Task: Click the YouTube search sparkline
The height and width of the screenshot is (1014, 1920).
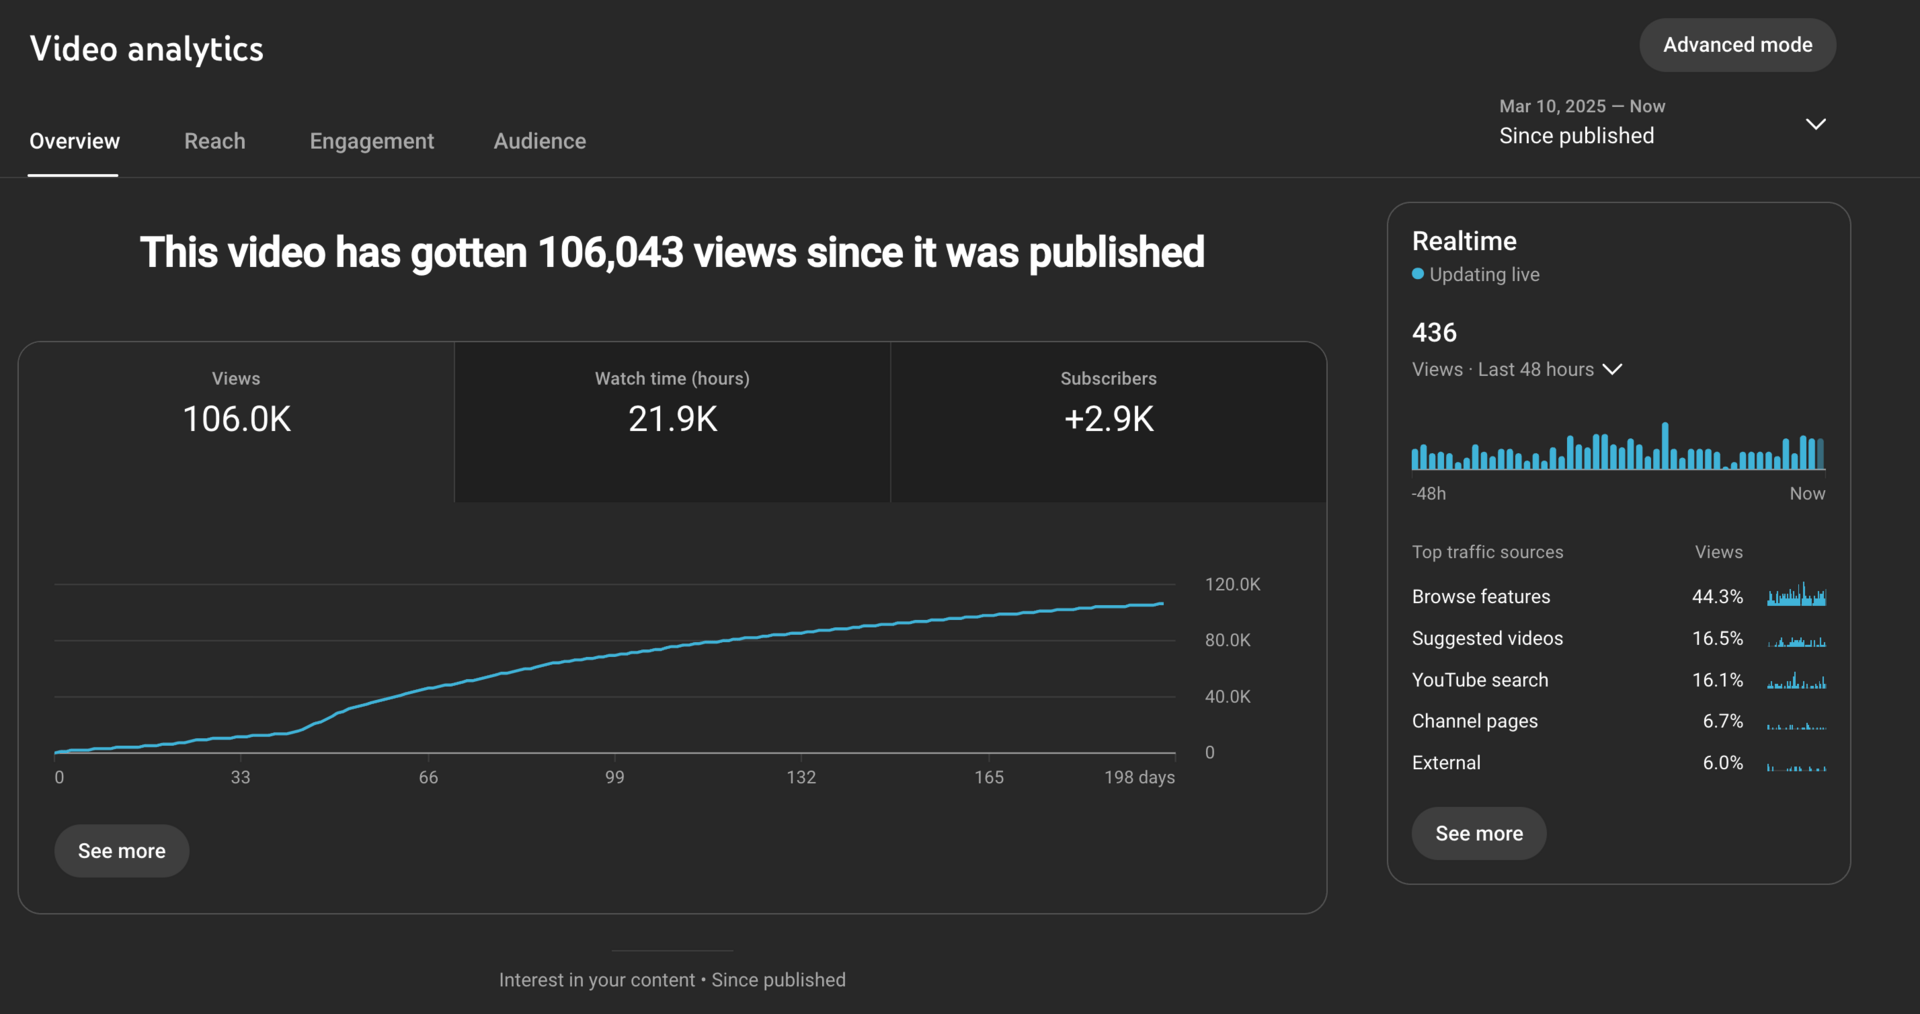Action: point(1796,680)
